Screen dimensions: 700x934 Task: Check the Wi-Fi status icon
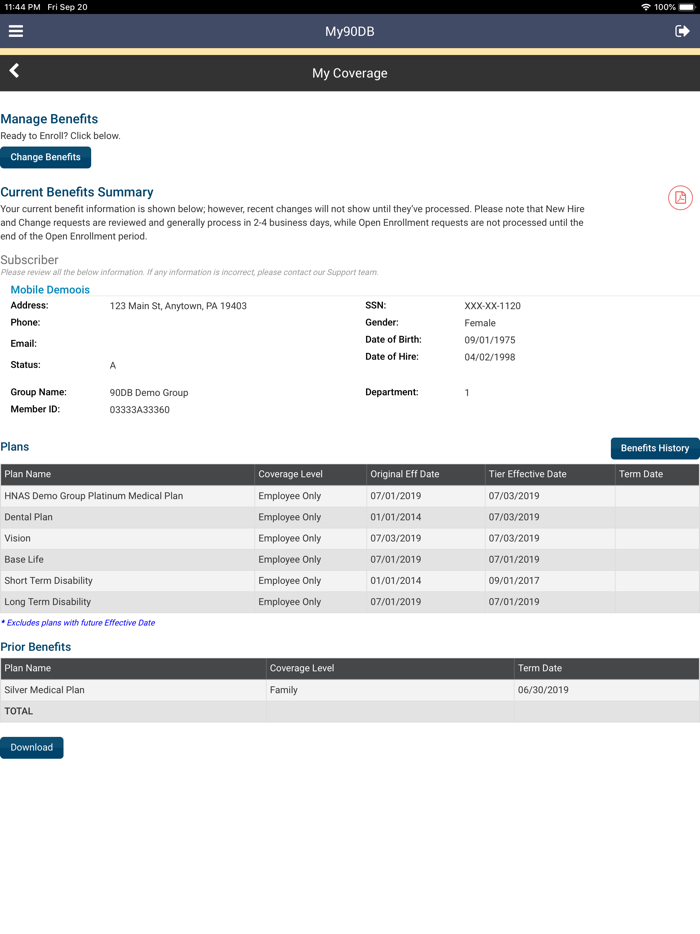coord(646,7)
